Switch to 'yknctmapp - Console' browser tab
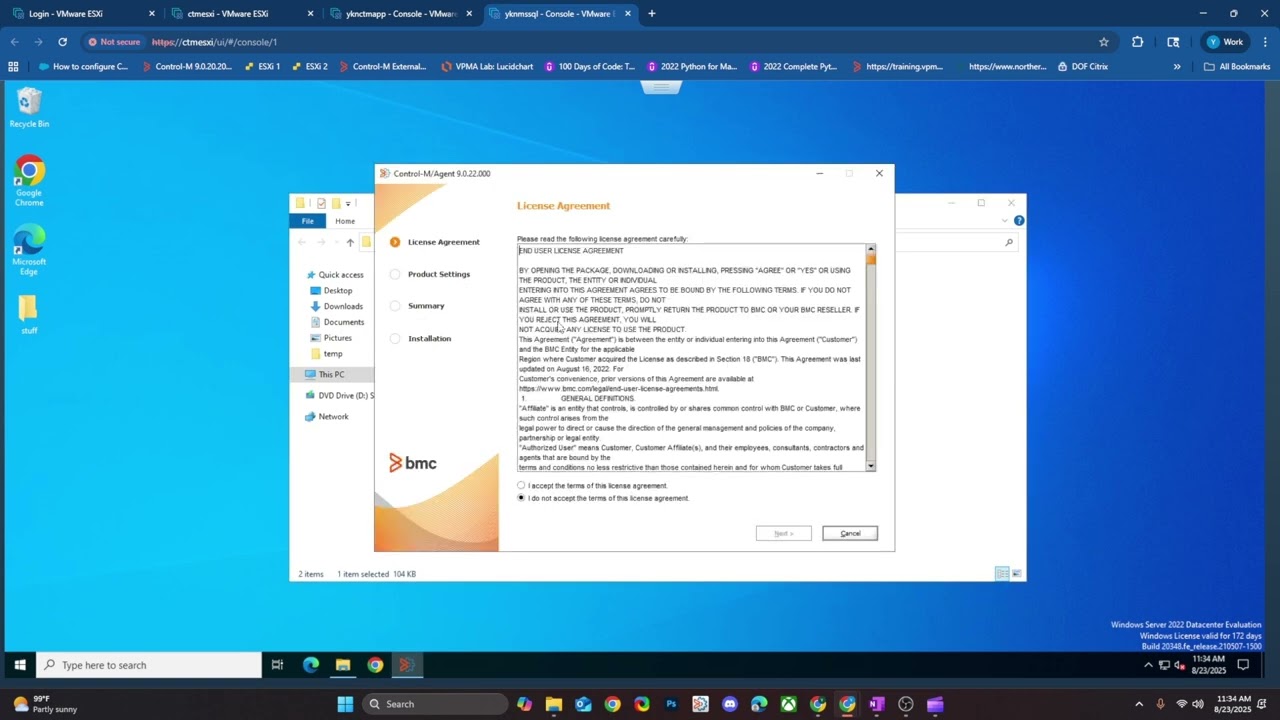 [x=400, y=14]
